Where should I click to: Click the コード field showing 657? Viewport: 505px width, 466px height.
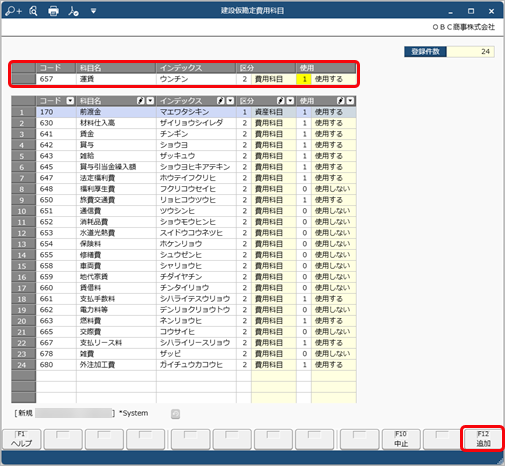coord(56,79)
